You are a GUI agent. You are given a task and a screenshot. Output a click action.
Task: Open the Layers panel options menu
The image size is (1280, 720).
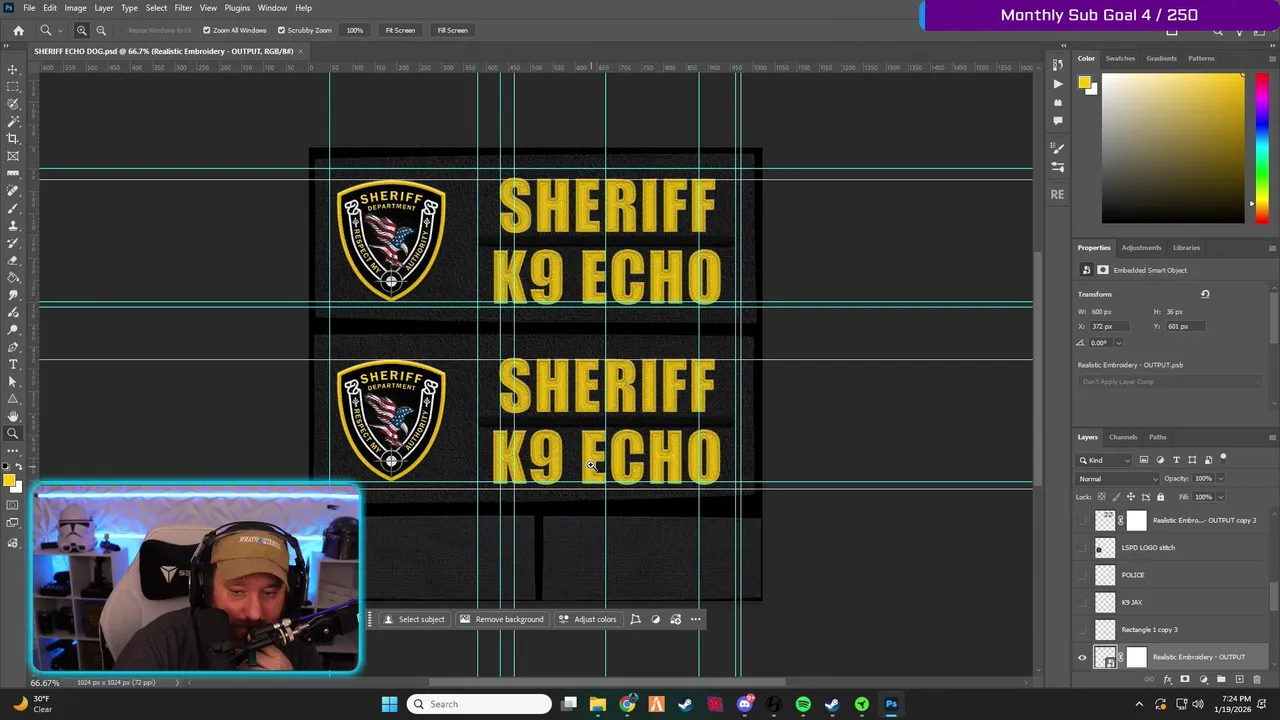(x=1272, y=437)
